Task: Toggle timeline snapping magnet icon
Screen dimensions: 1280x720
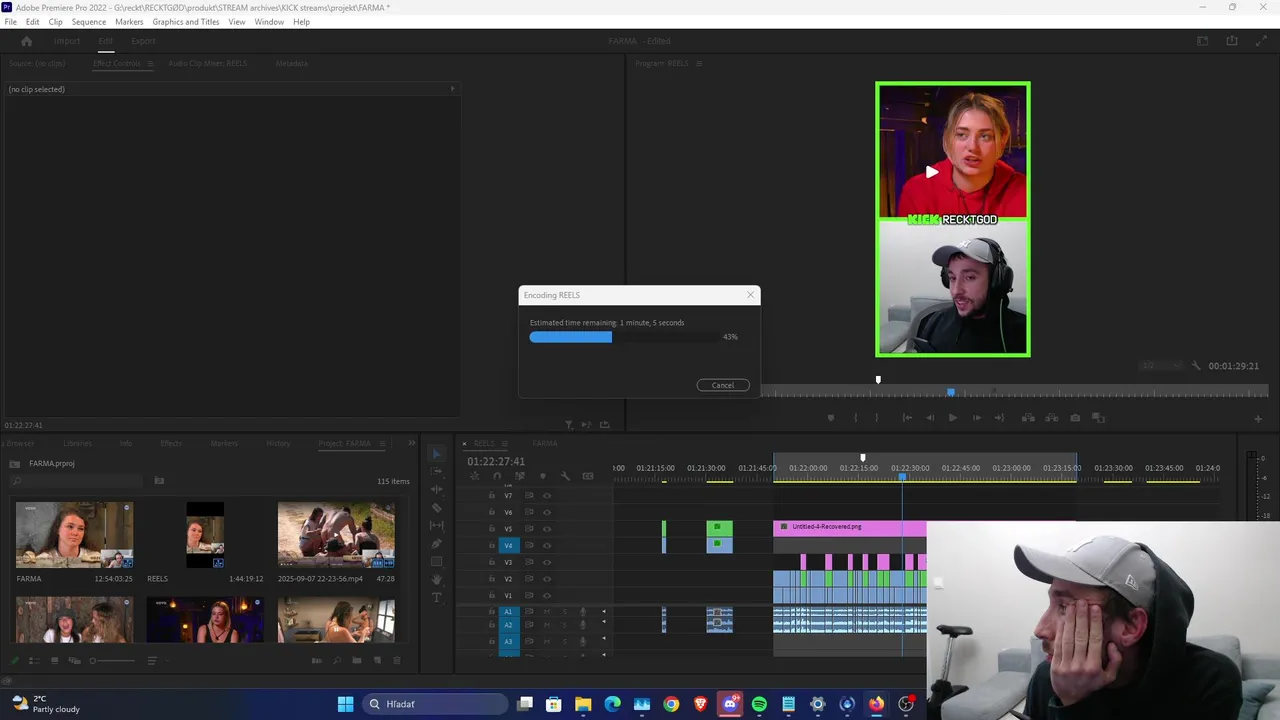Action: (x=497, y=476)
